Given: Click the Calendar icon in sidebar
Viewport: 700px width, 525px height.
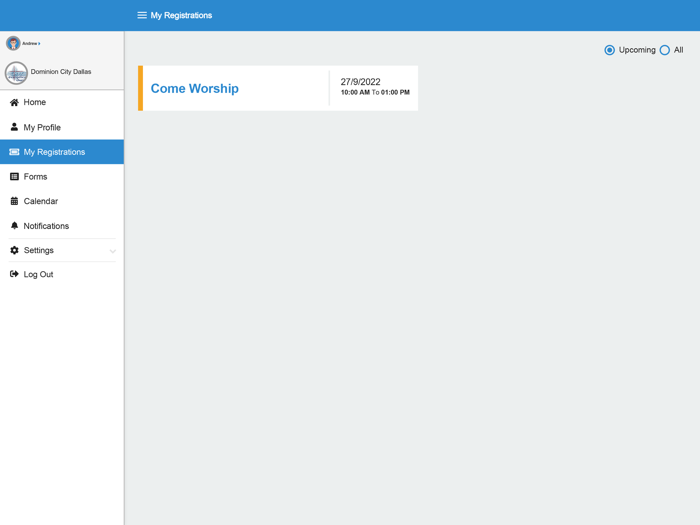Looking at the screenshot, I should tap(14, 201).
